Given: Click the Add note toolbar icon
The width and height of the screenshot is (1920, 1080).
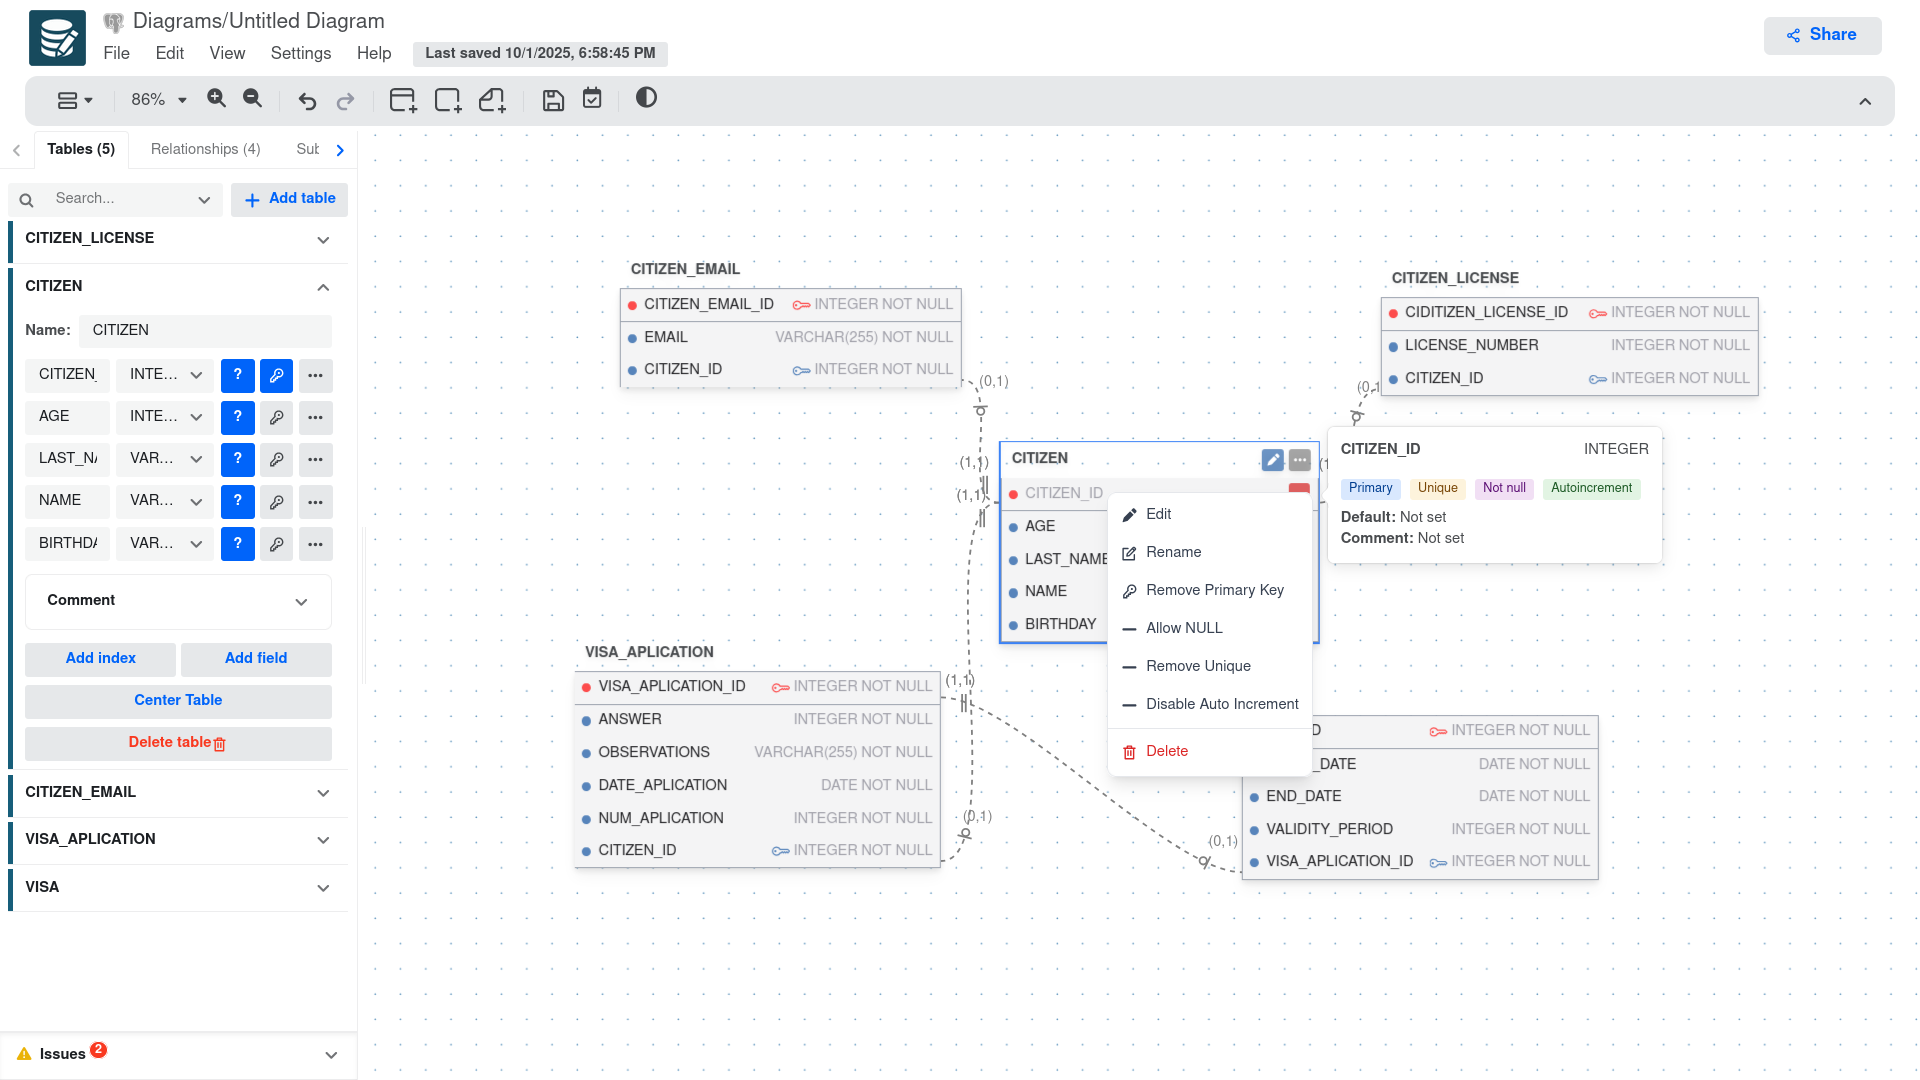Looking at the screenshot, I should [x=492, y=100].
